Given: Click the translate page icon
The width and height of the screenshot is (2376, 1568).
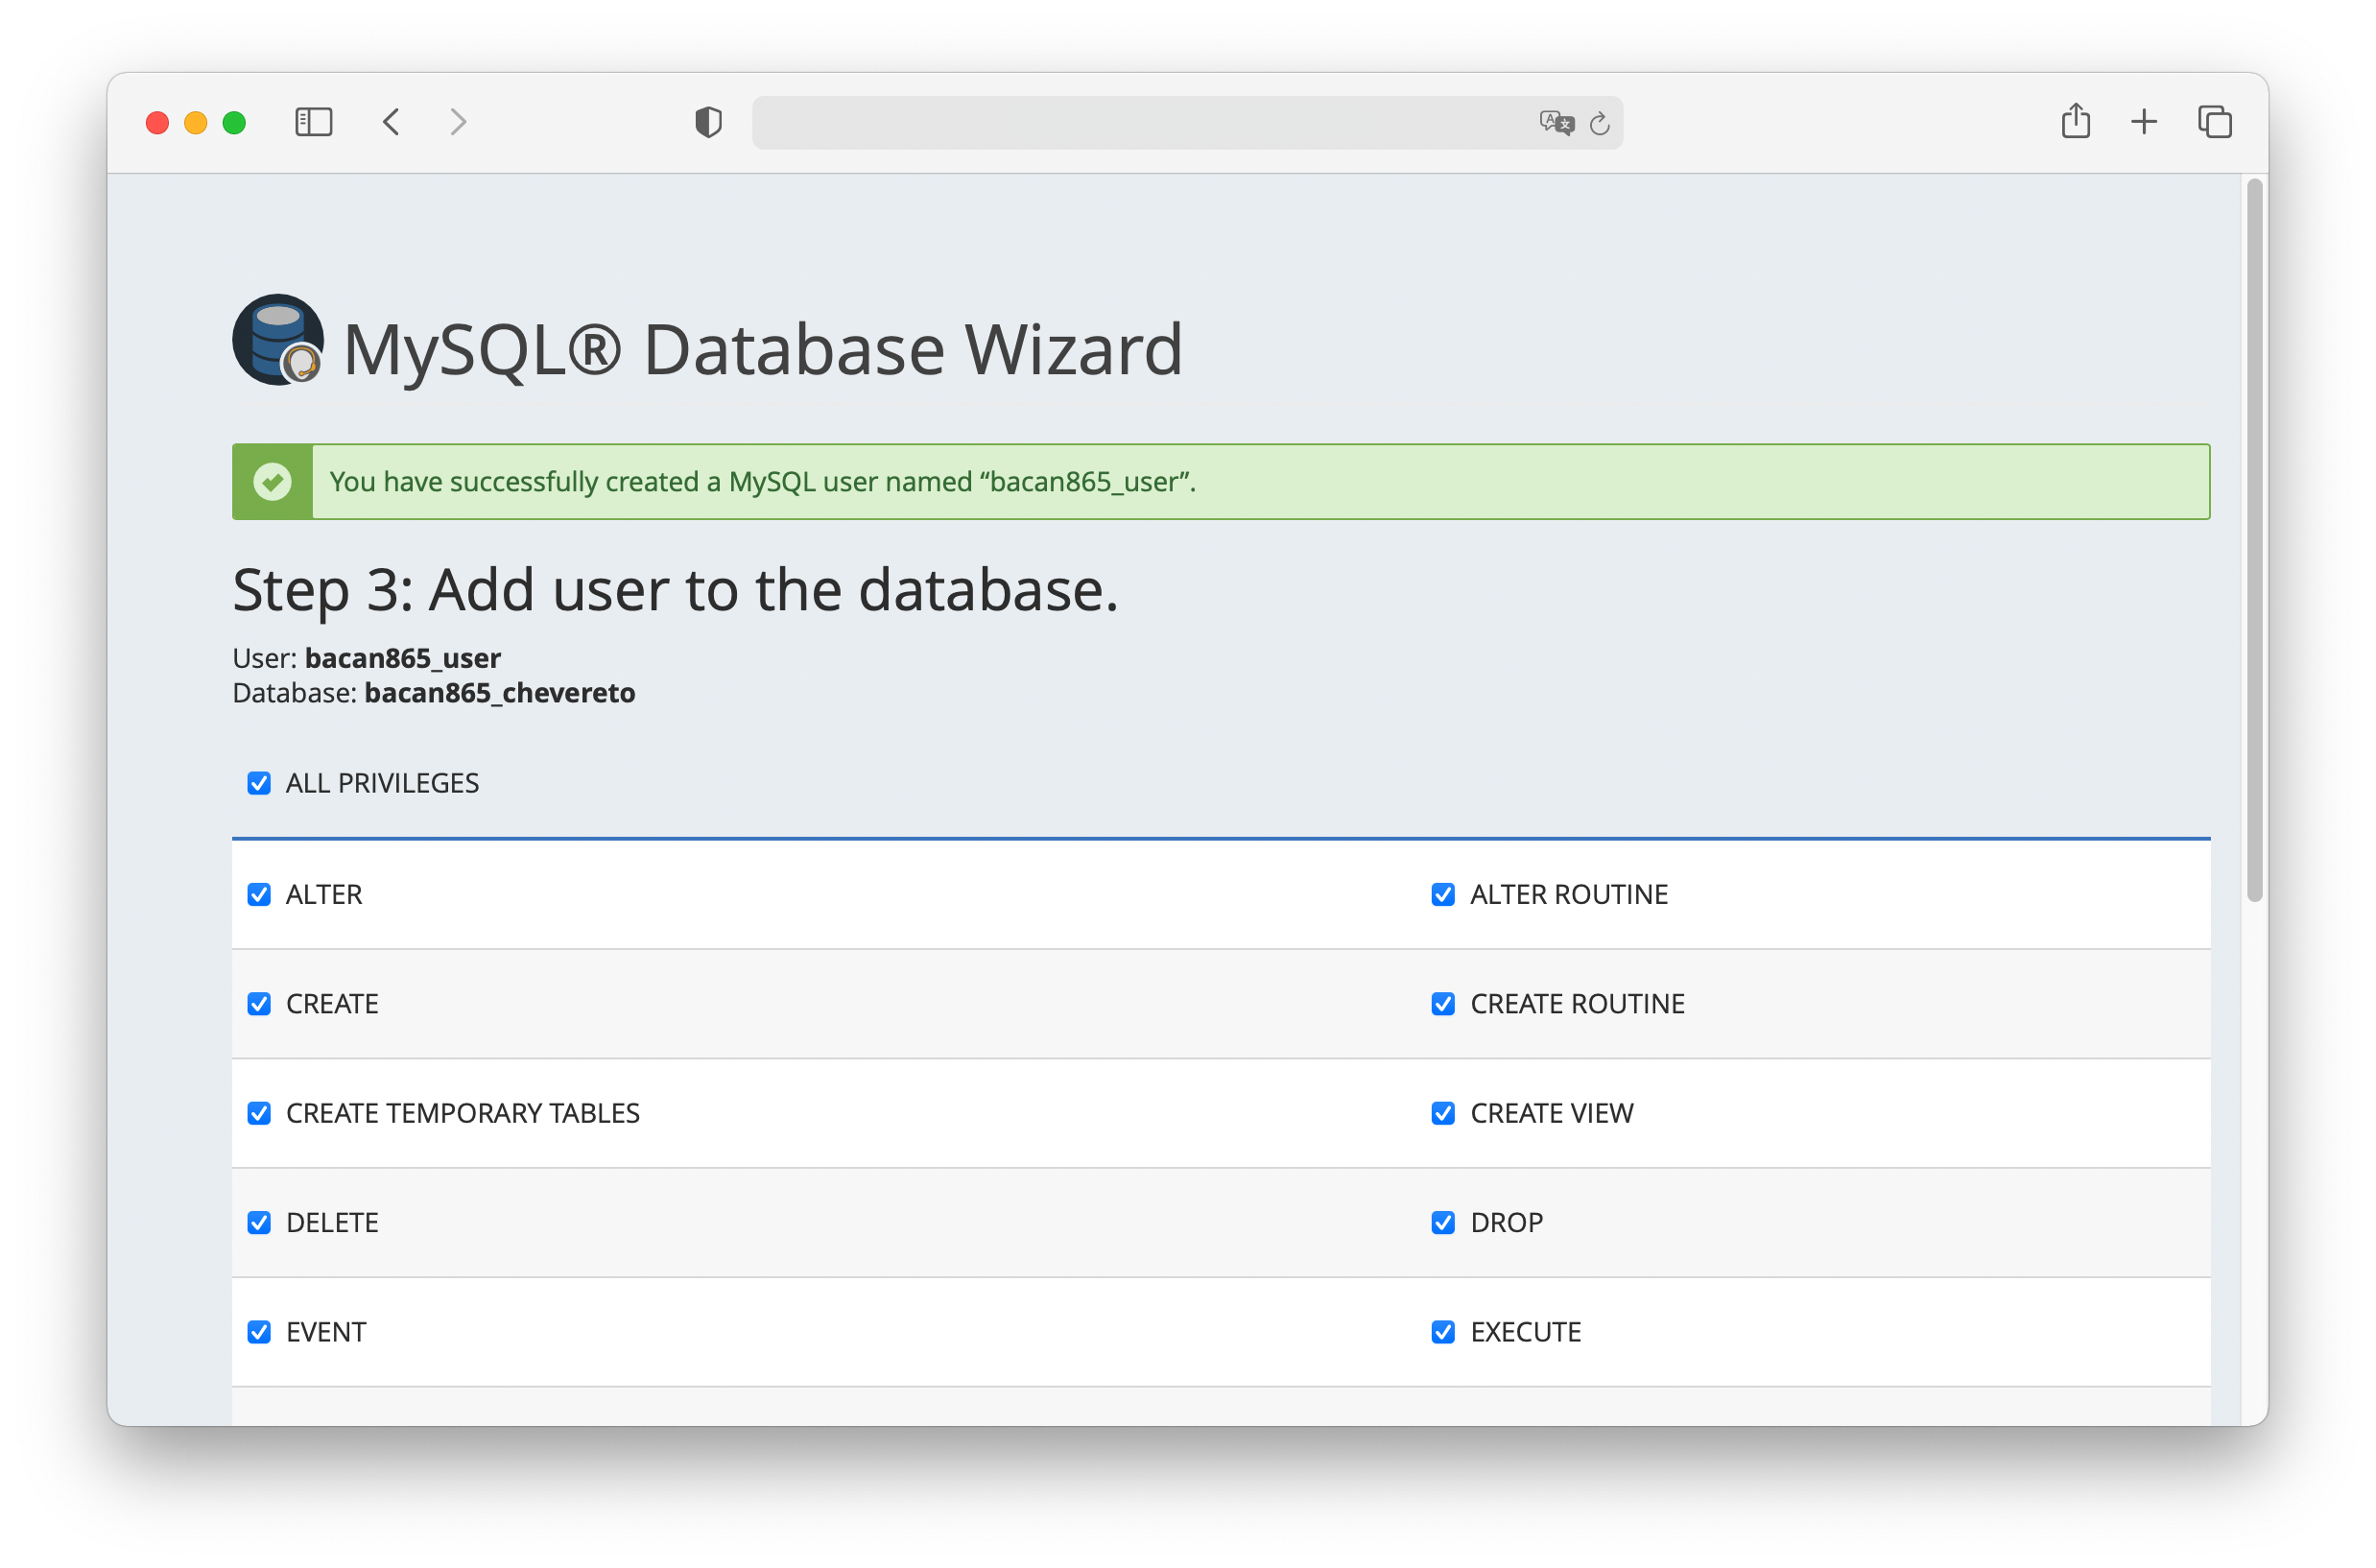Looking at the screenshot, I should 1556,123.
